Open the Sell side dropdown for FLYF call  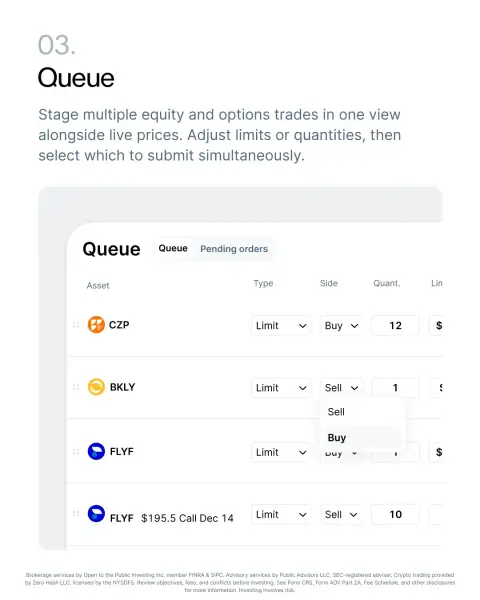click(341, 515)
